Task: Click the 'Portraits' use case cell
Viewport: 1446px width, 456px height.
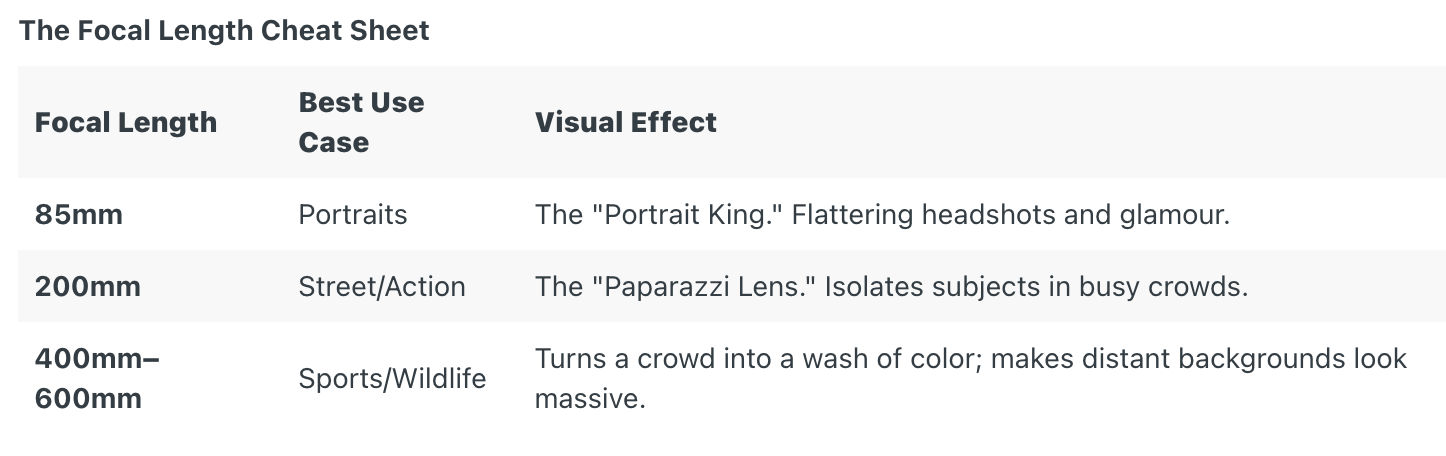Action: tap(353, 215)
